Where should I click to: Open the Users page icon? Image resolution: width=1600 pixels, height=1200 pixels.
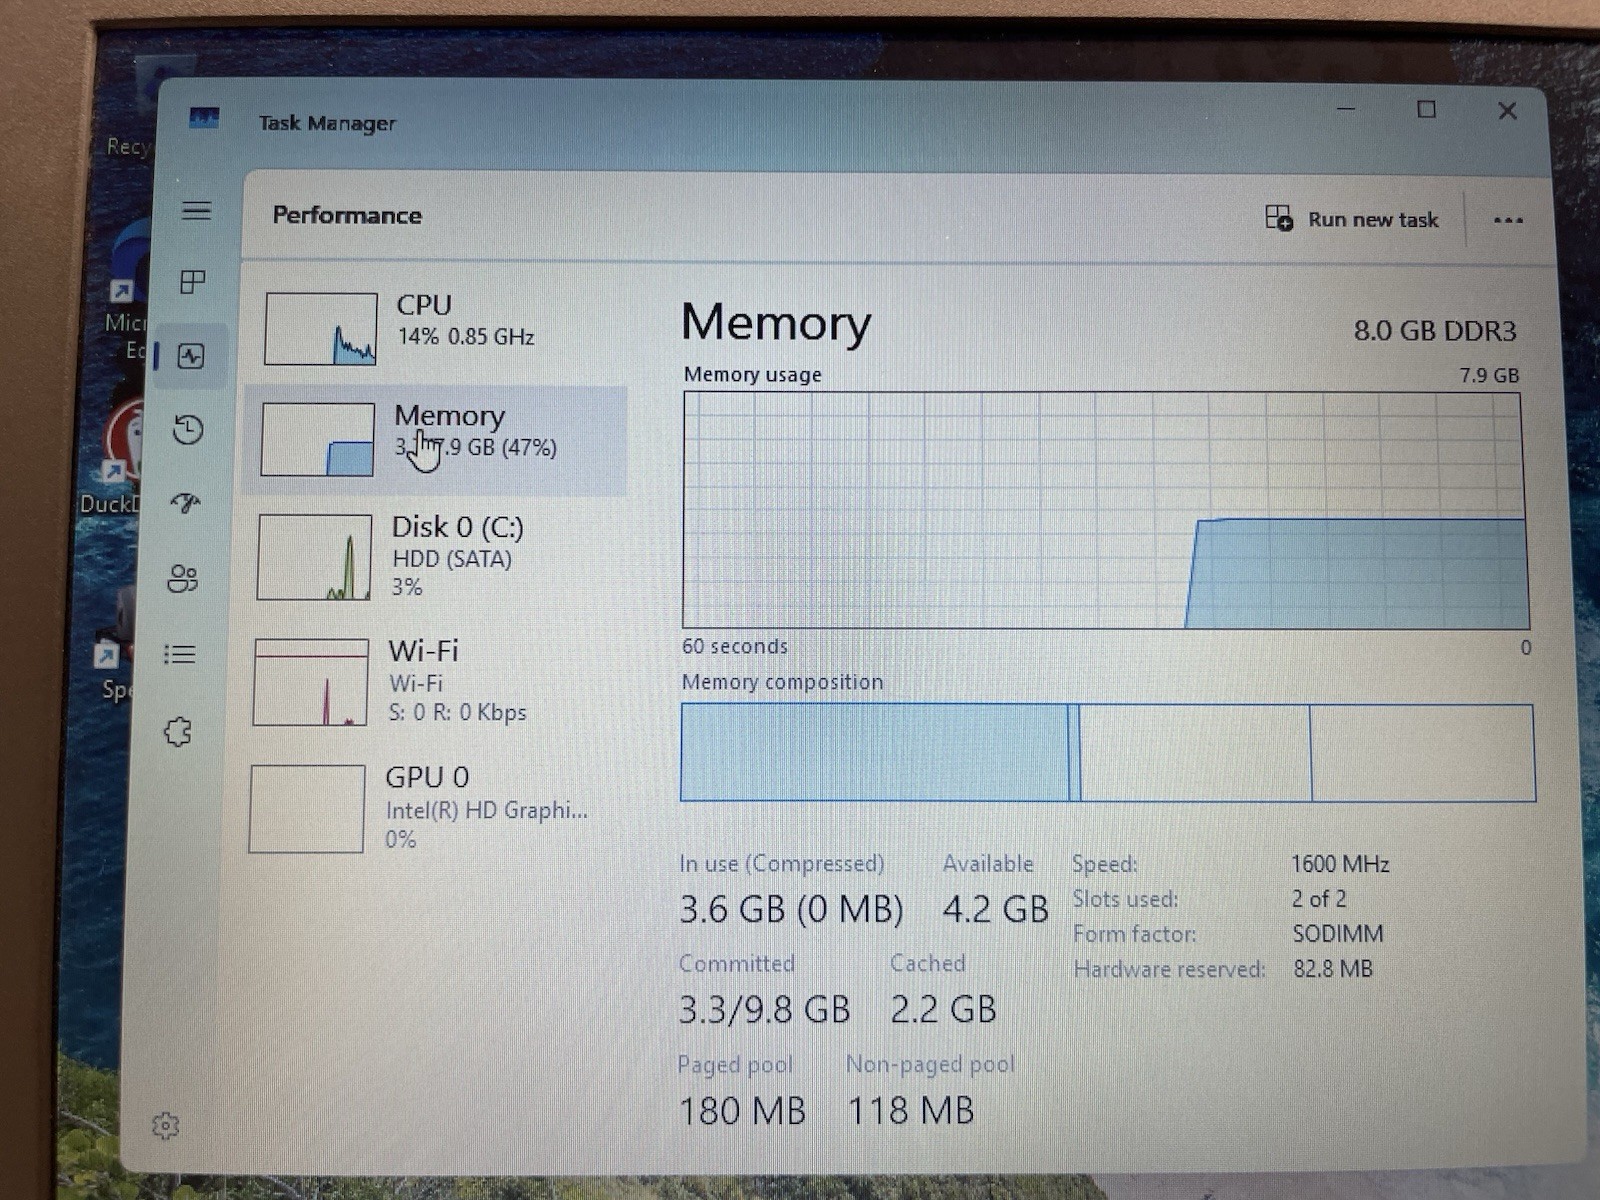(x=183, y=578)
